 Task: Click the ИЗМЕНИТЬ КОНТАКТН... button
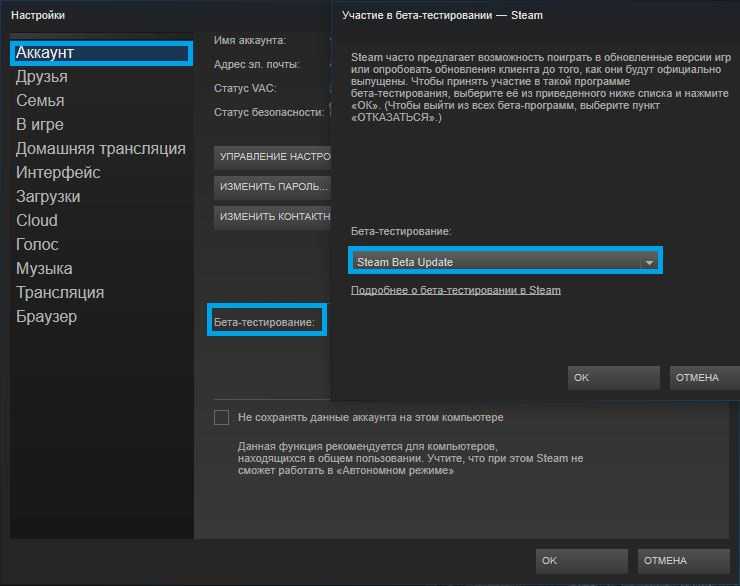[272, 217]
